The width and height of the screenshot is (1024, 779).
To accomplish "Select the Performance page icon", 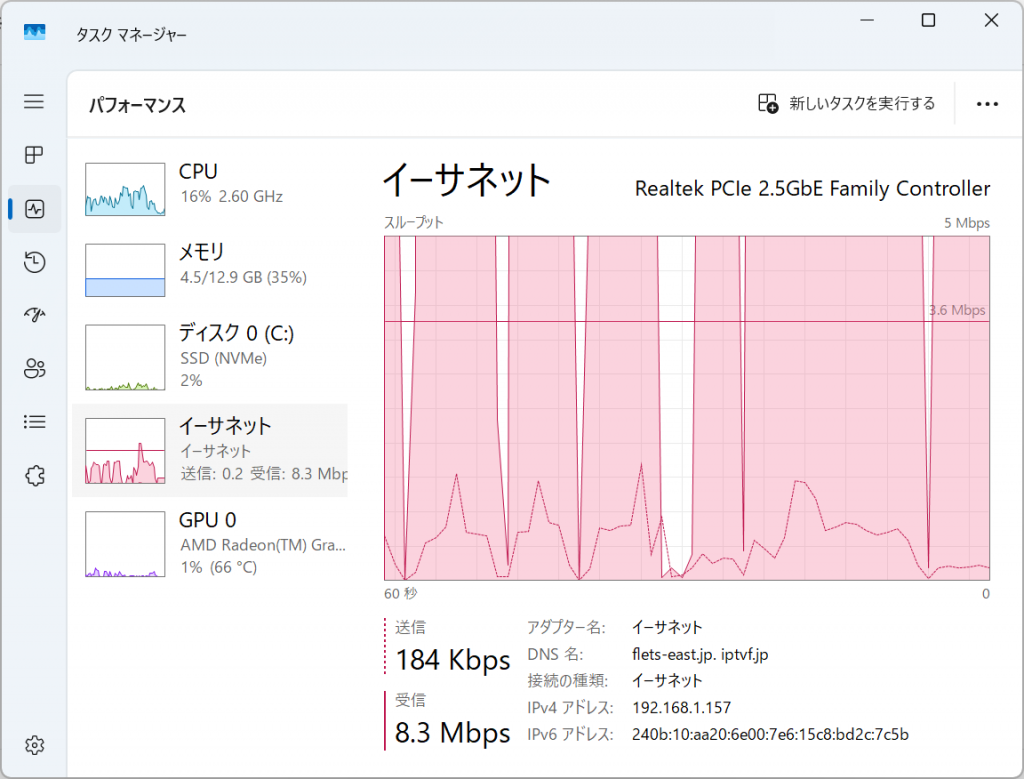I will [34, 209].
